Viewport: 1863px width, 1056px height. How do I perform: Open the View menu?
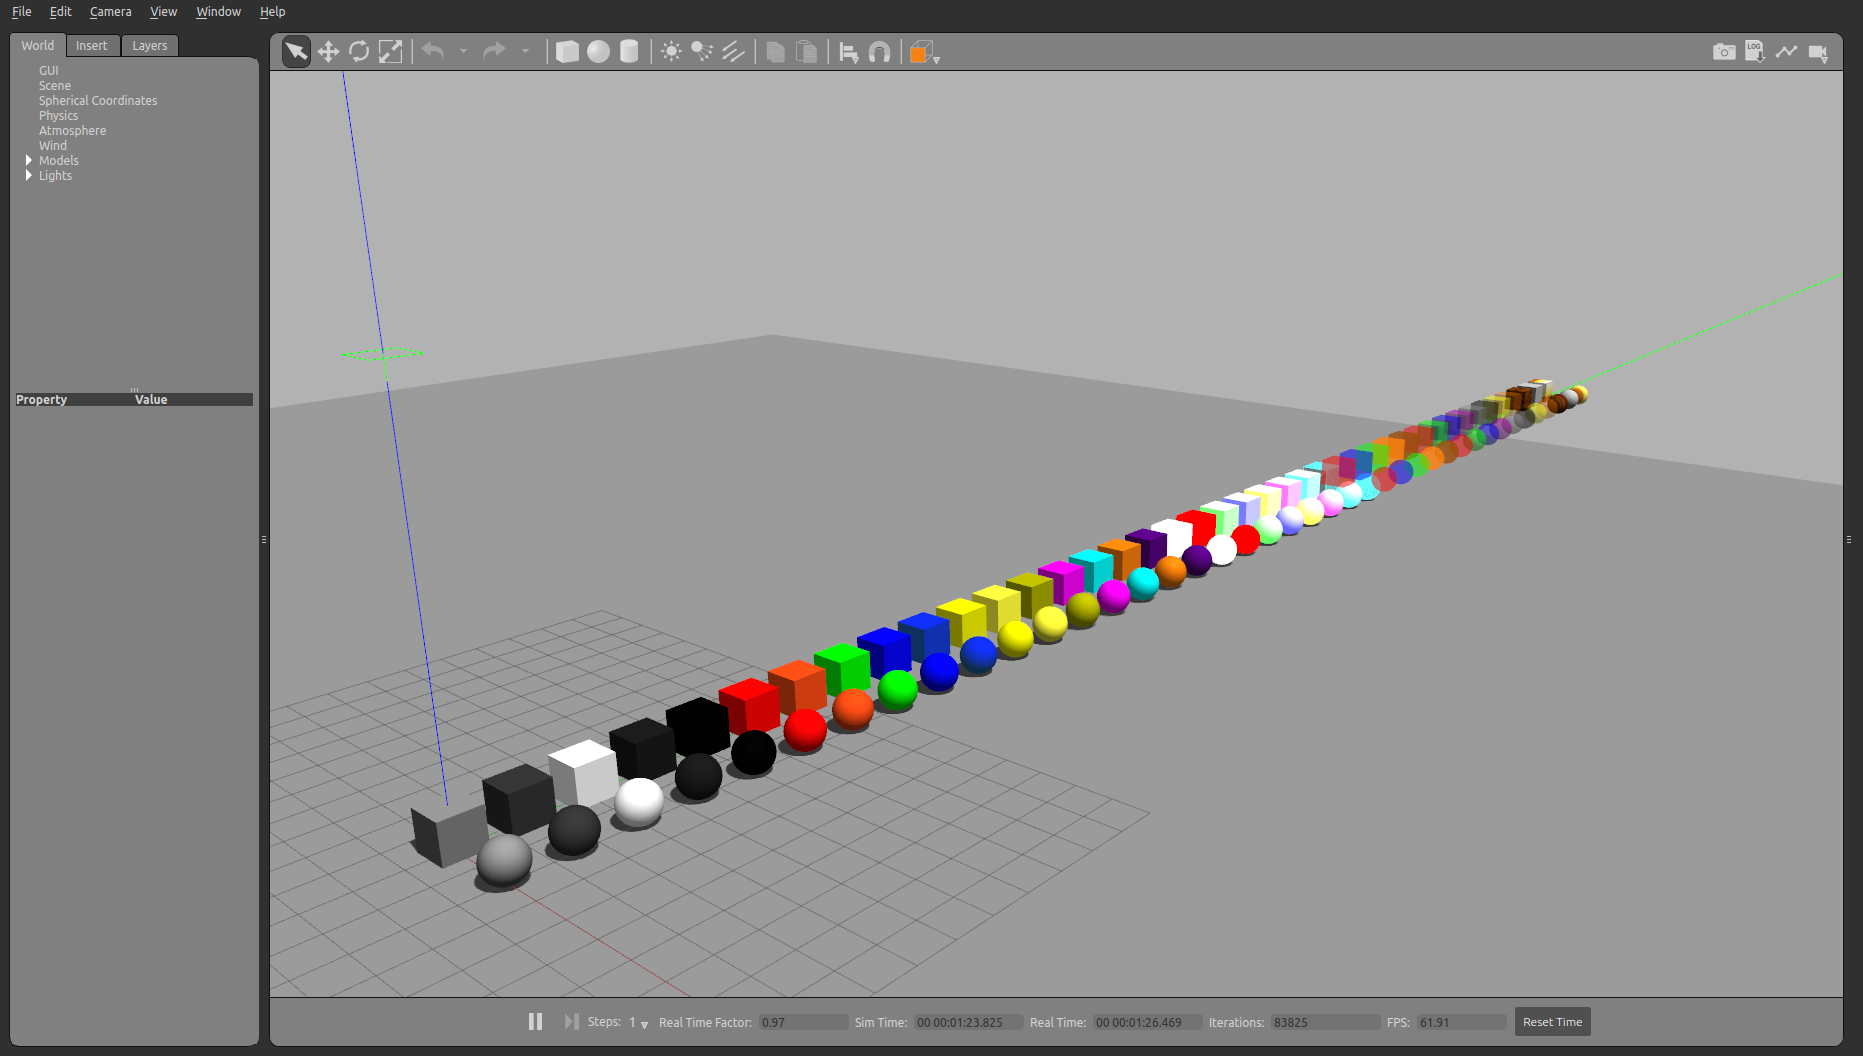[163, 12]
